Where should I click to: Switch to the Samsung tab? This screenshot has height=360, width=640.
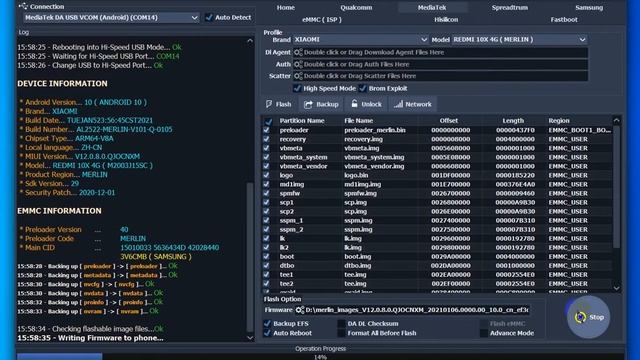tap(589, 7)
